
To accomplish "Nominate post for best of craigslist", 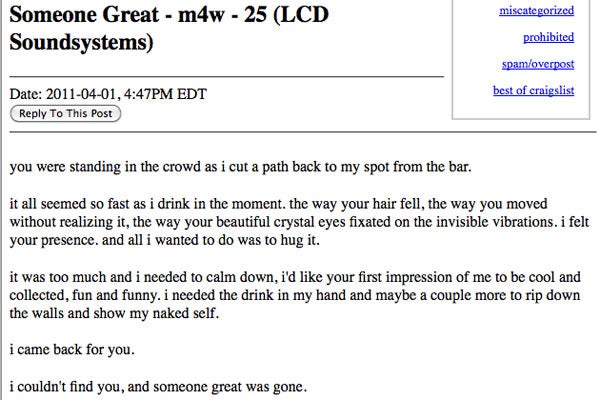I will [x=533, y=92].
